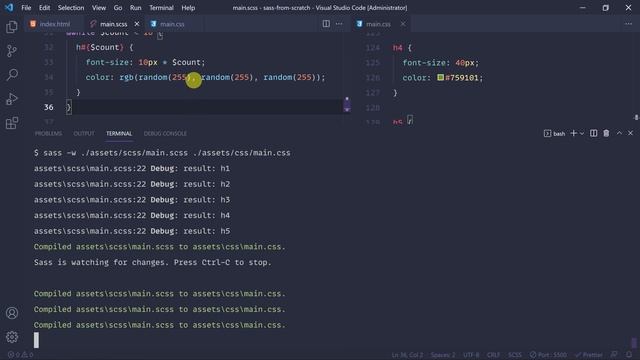
Task: Close the terminal panel
Action: tap(630, 133)
